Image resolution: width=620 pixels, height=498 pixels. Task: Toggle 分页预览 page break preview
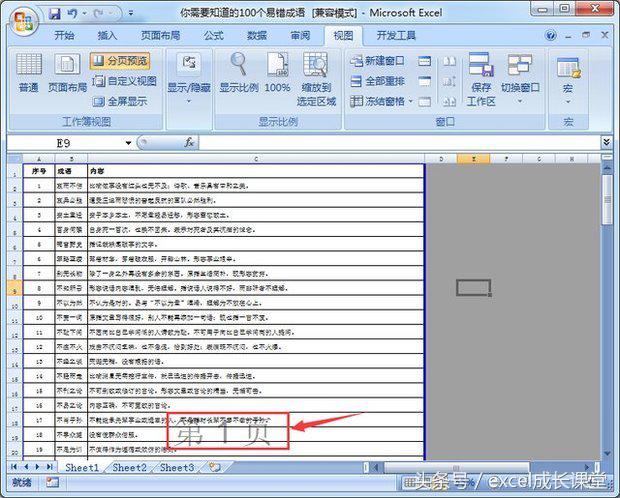[120, 61]
